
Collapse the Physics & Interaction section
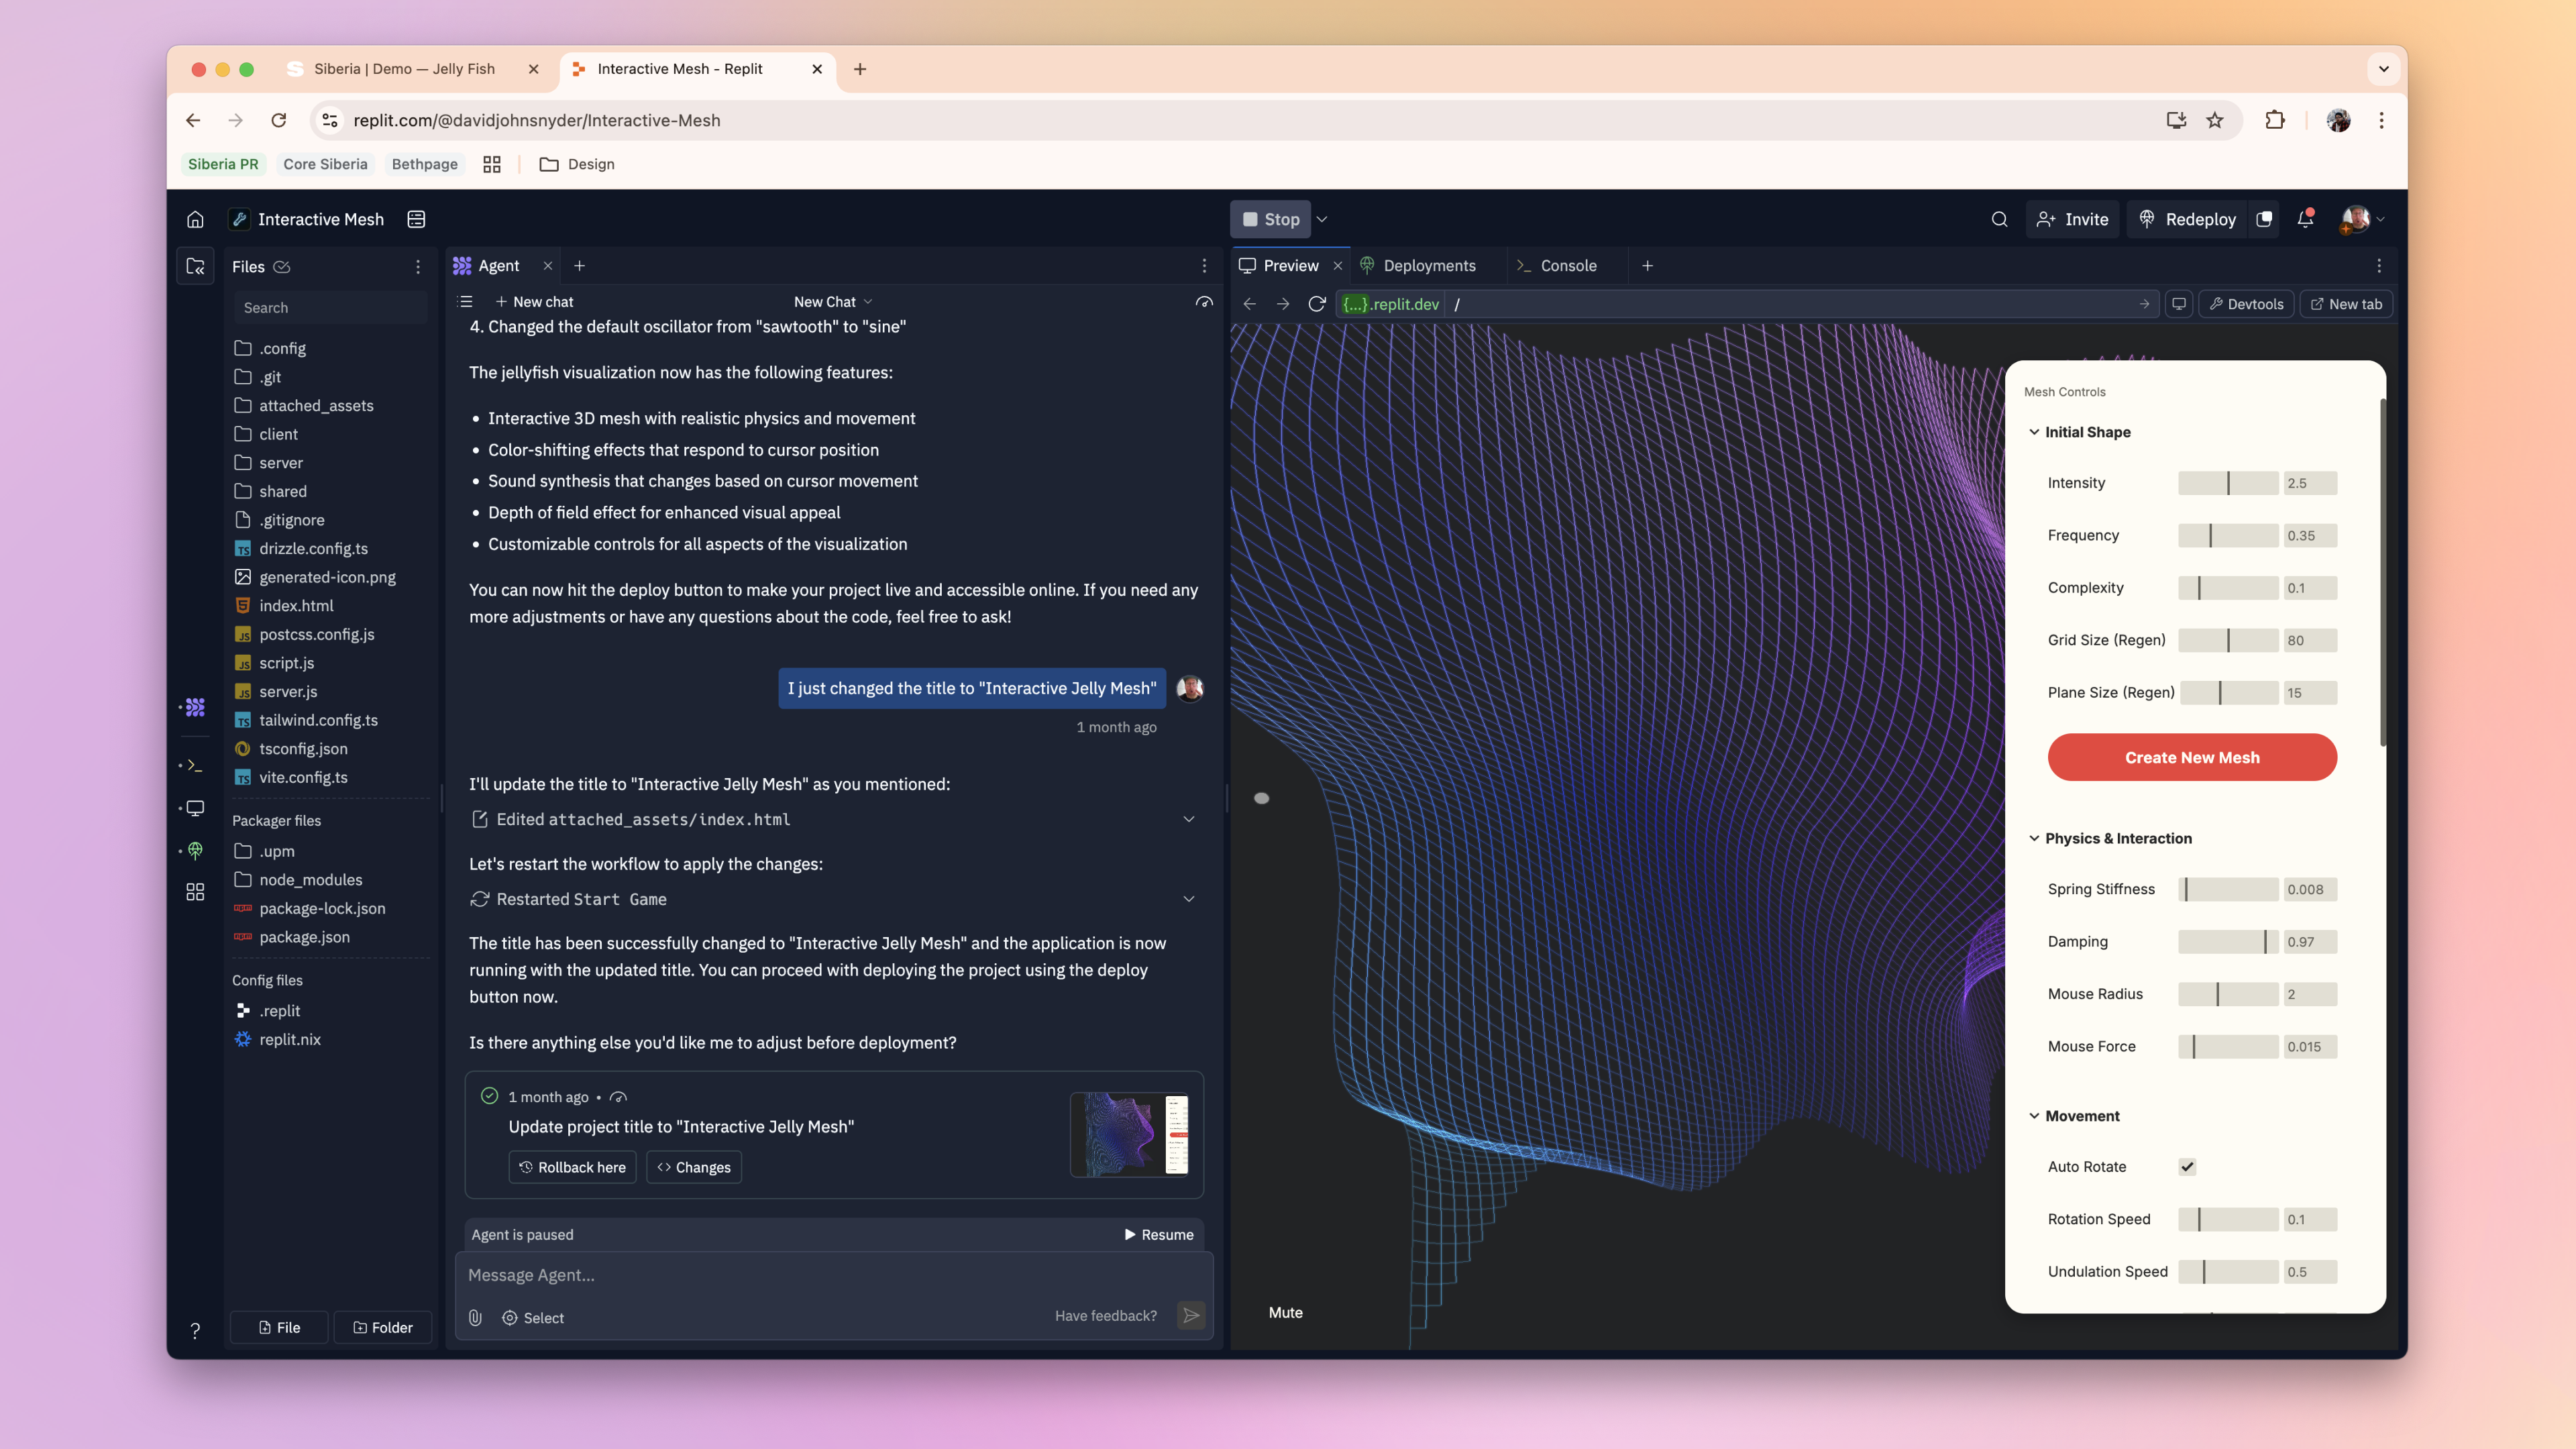2034,838
